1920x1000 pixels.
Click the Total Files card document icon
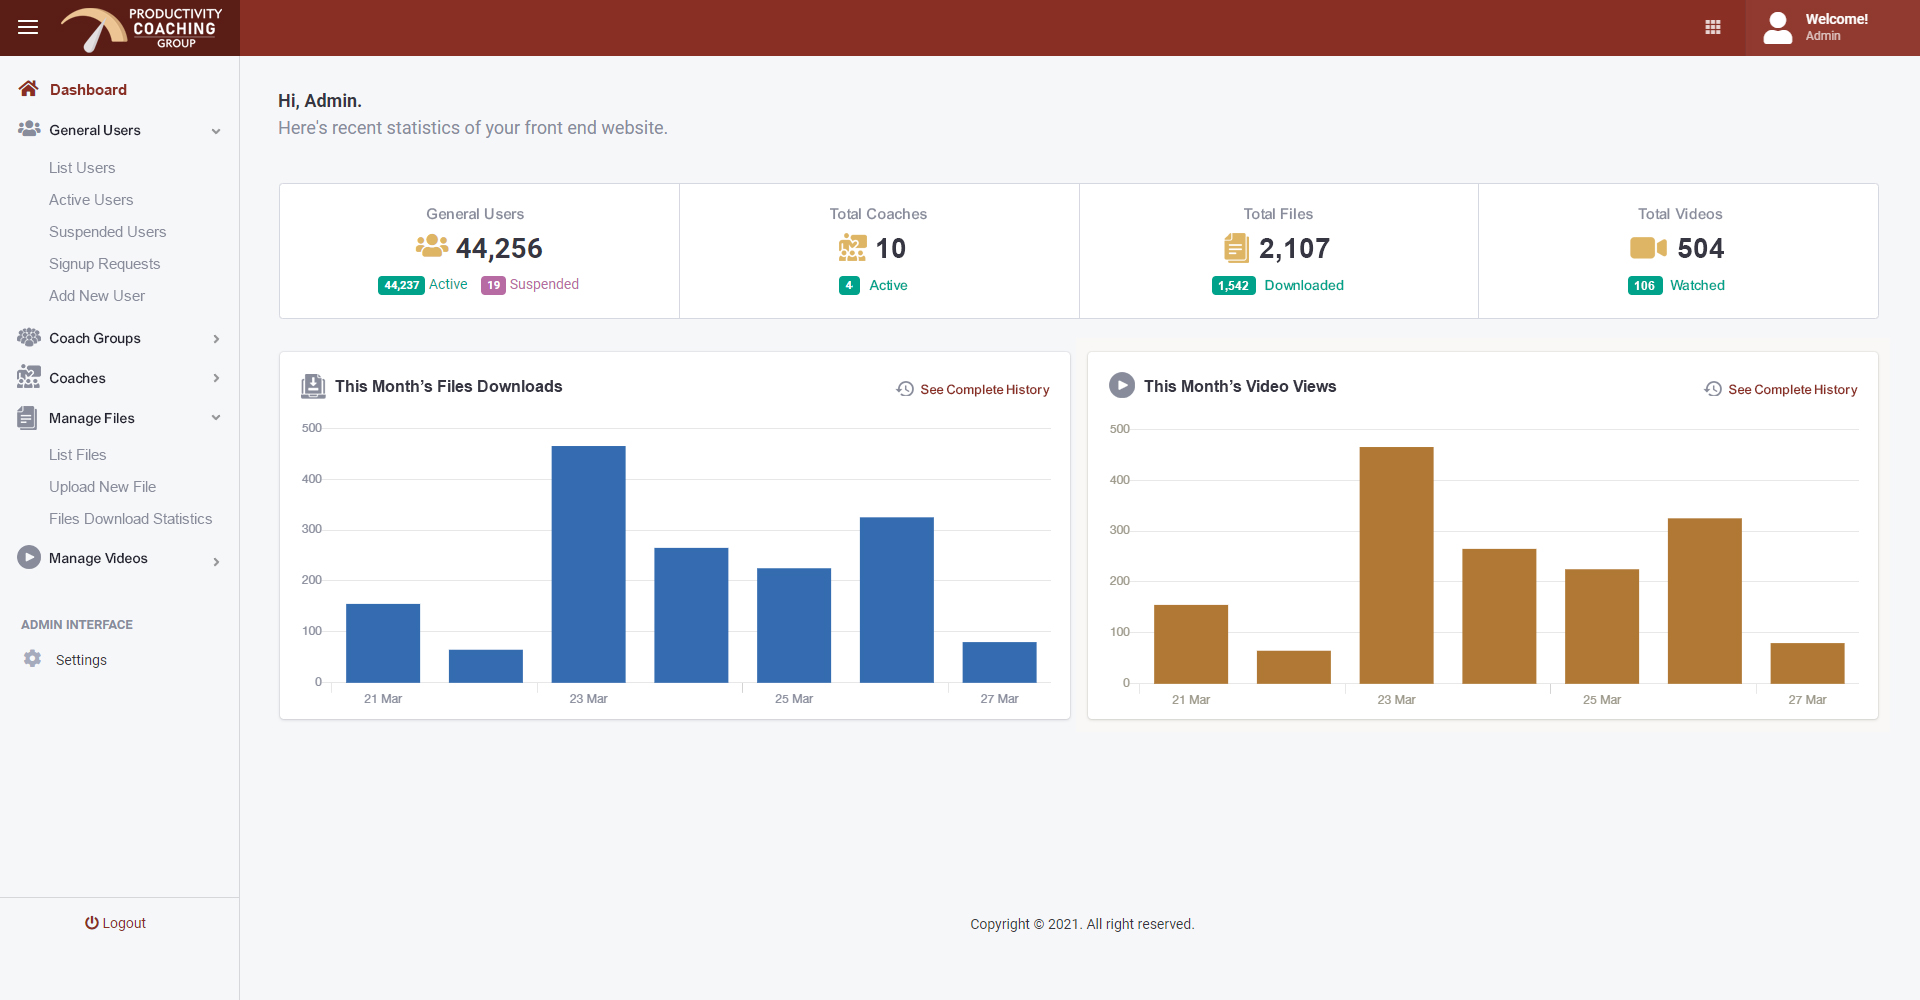tap(1237, 247)
